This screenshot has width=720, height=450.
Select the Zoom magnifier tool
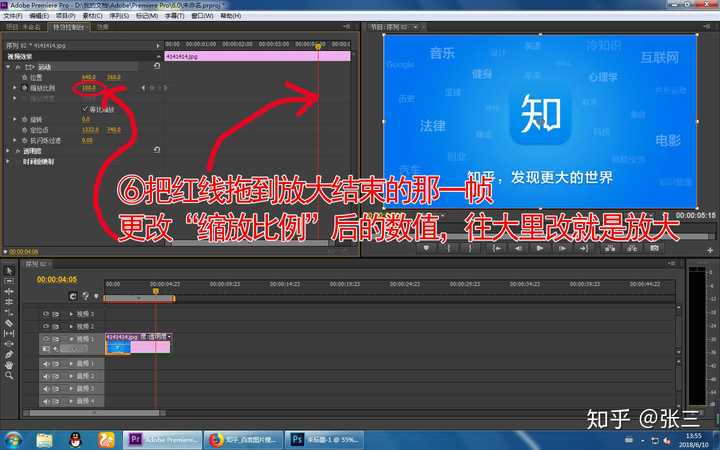[9, 376]
